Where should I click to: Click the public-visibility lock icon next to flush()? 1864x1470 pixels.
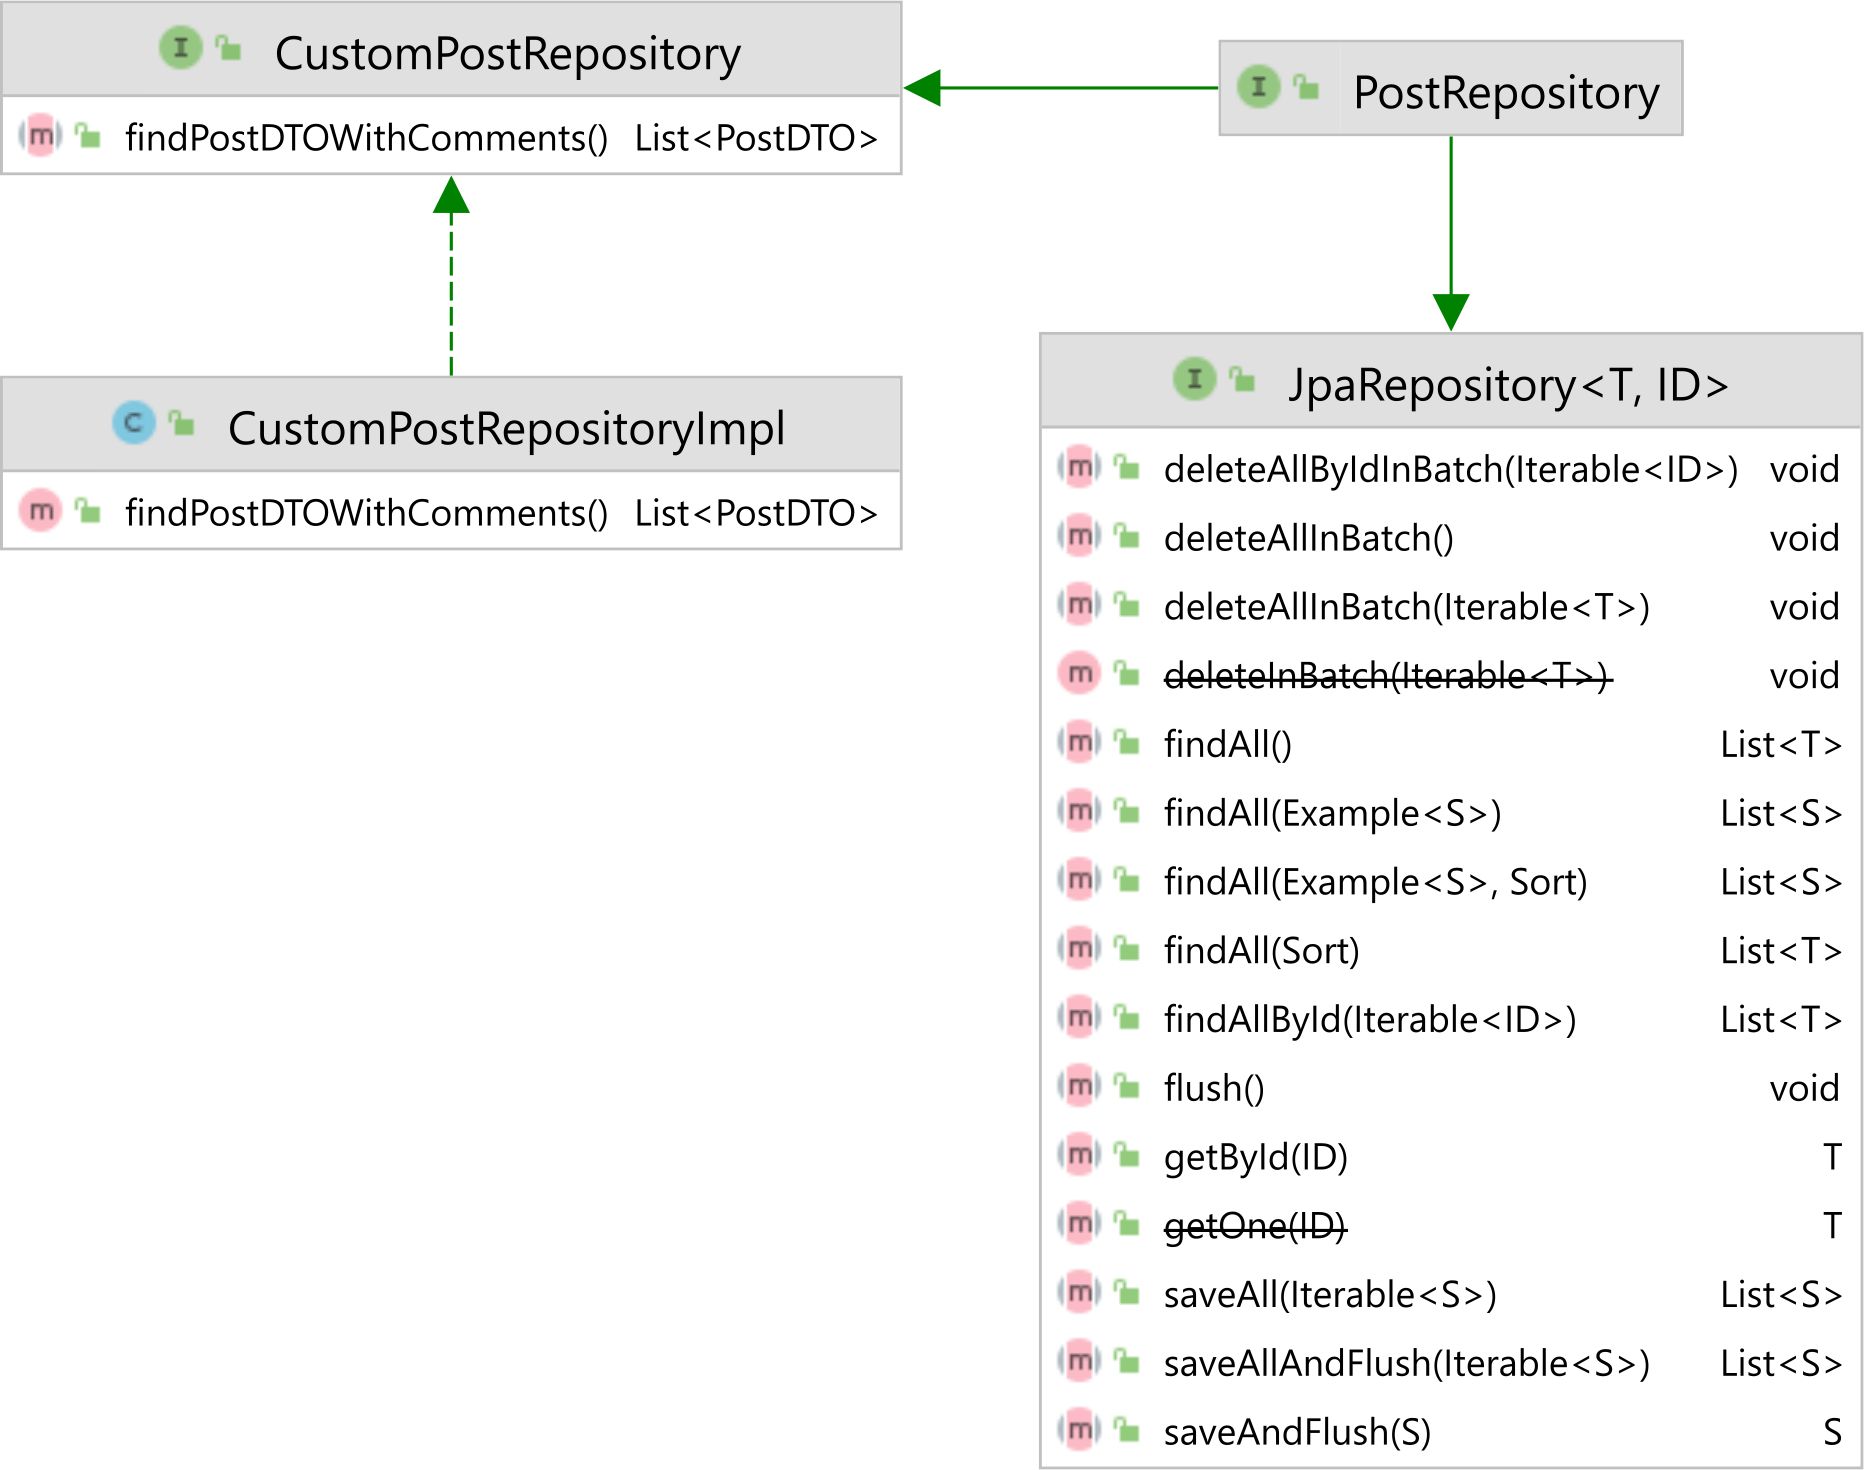point(1127,1086)
